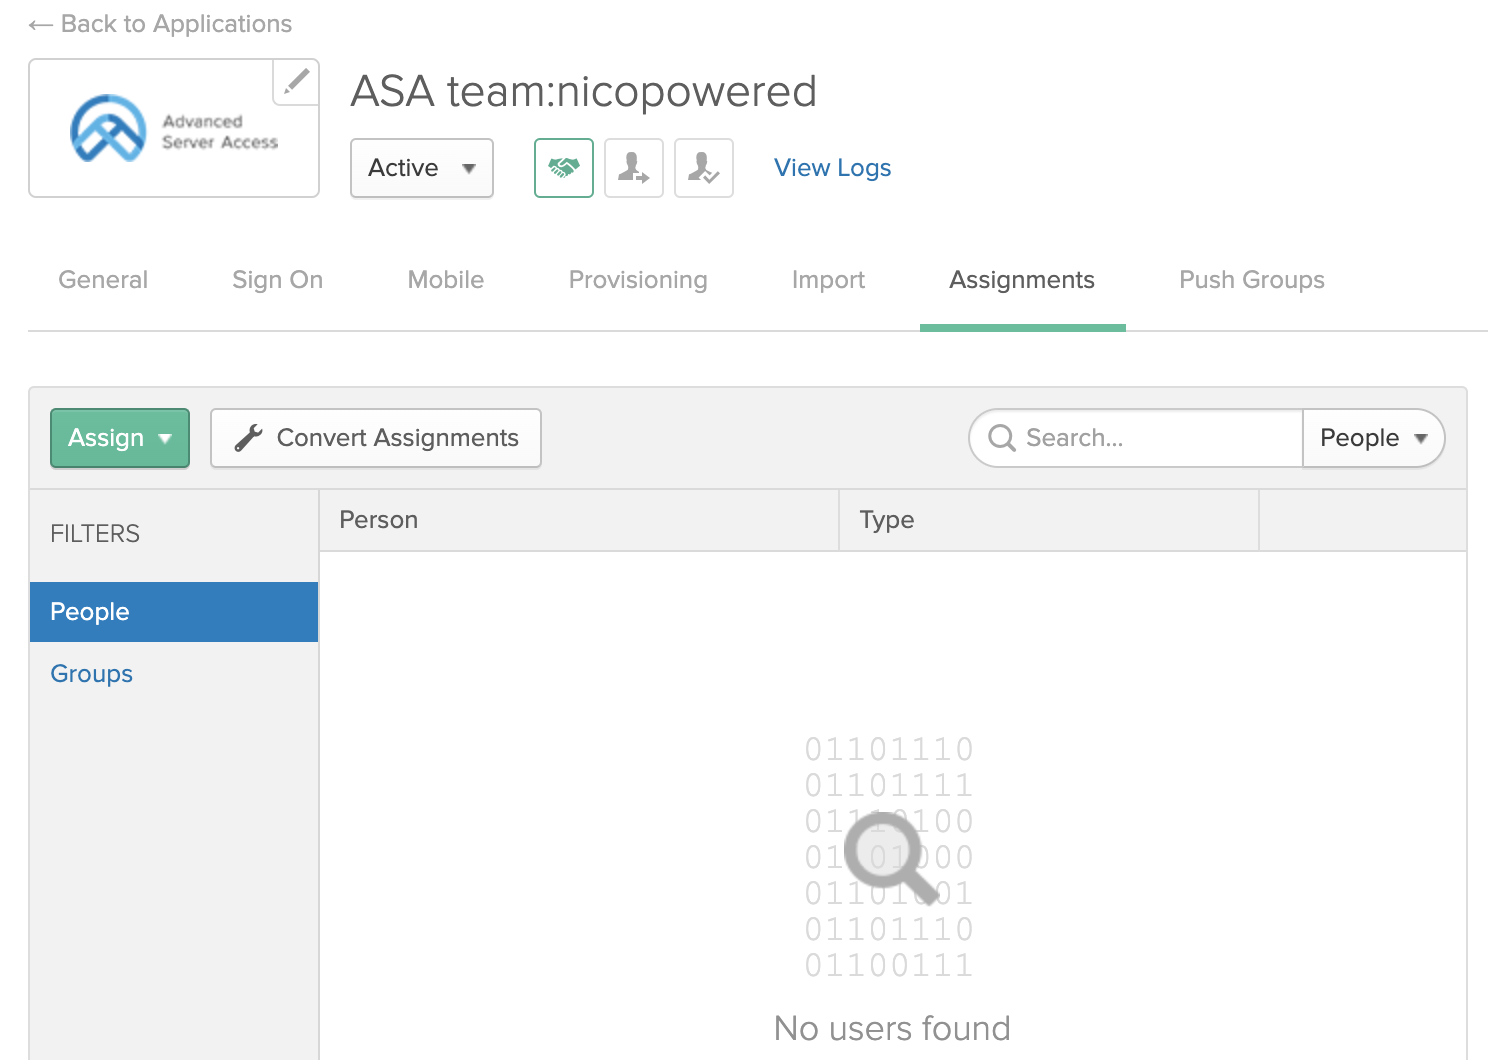Go to the Mobile tab
This screenshot has height=1060, width=1488.
(x=445, y=280)
